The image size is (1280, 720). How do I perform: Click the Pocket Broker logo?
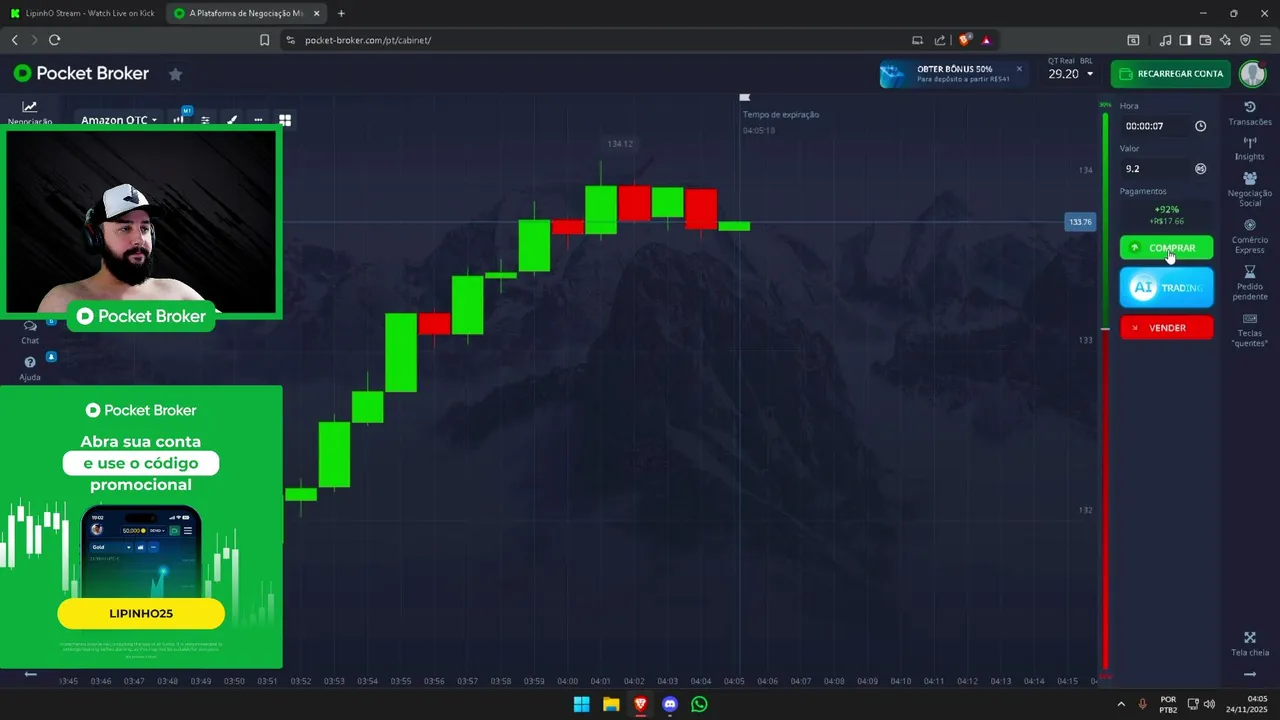click(x=81, y=73)
